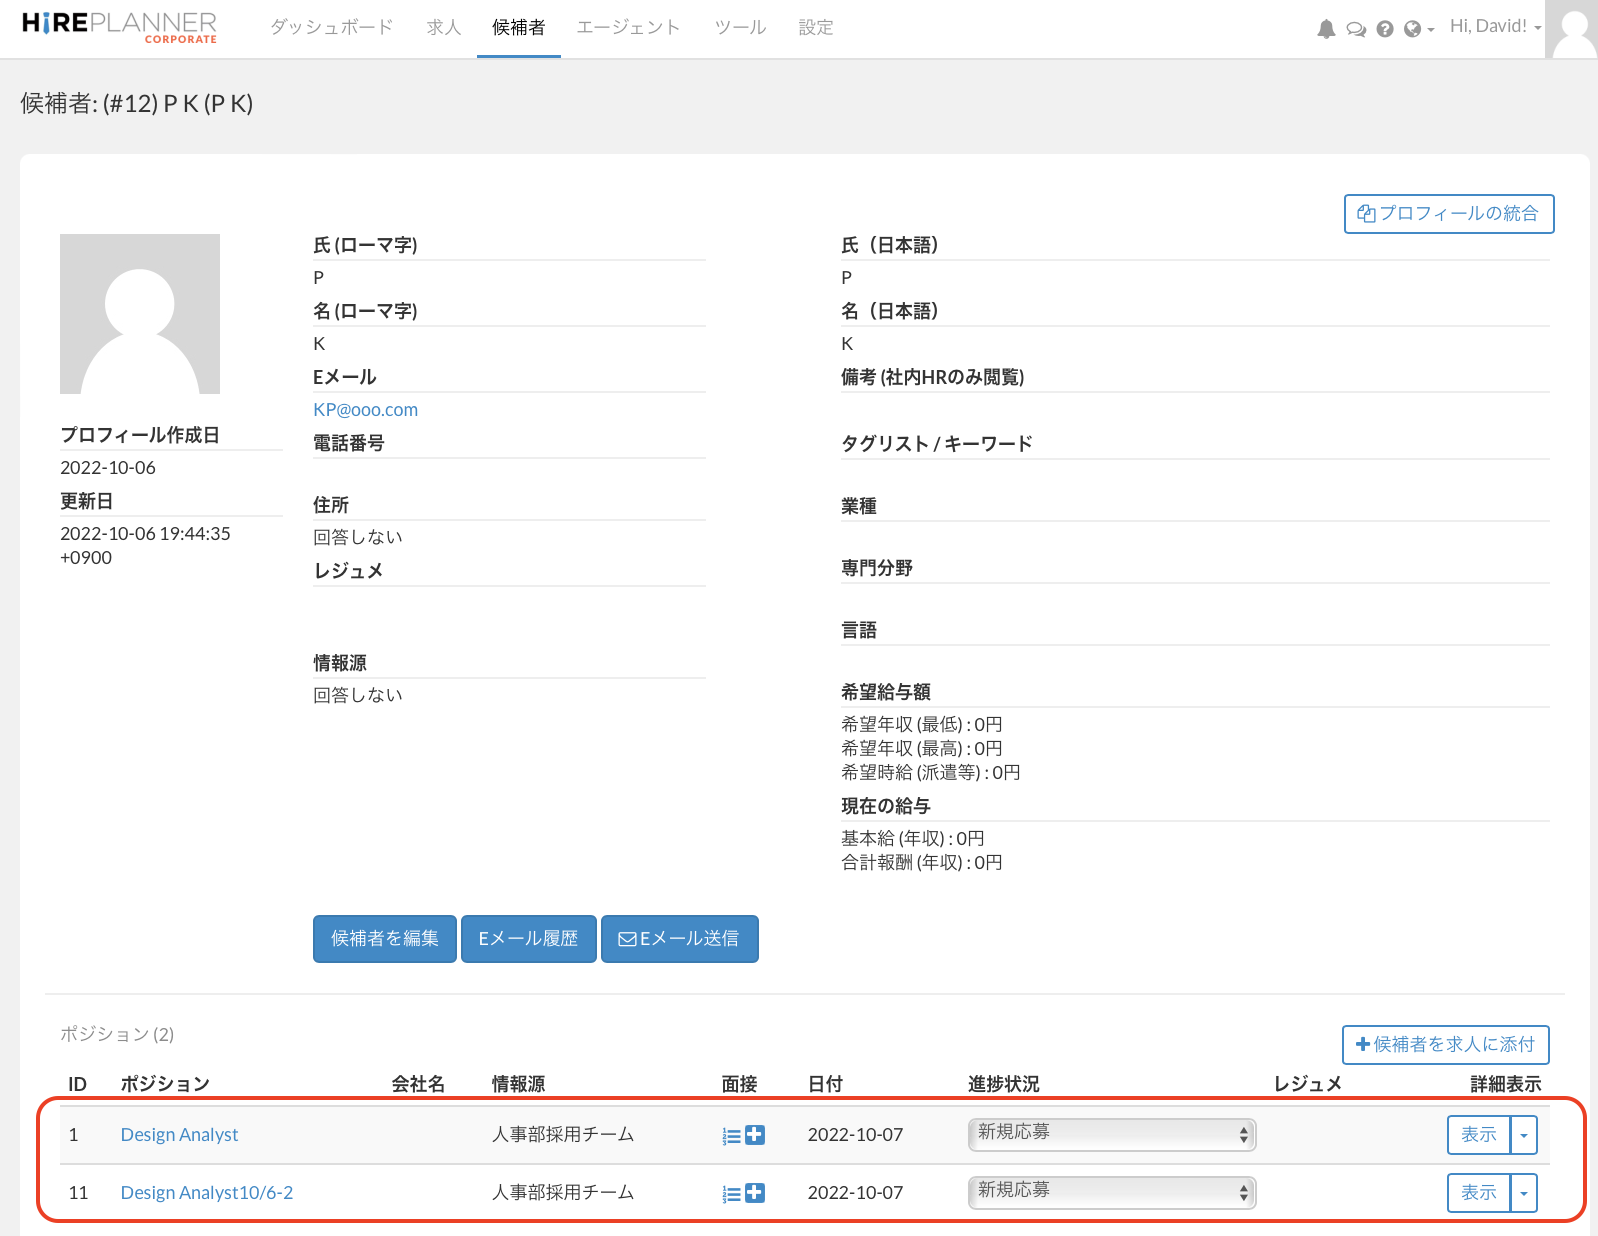Click the help question mark icon
Viewport: 1598px width, 1236px height.
(1384, 29)
